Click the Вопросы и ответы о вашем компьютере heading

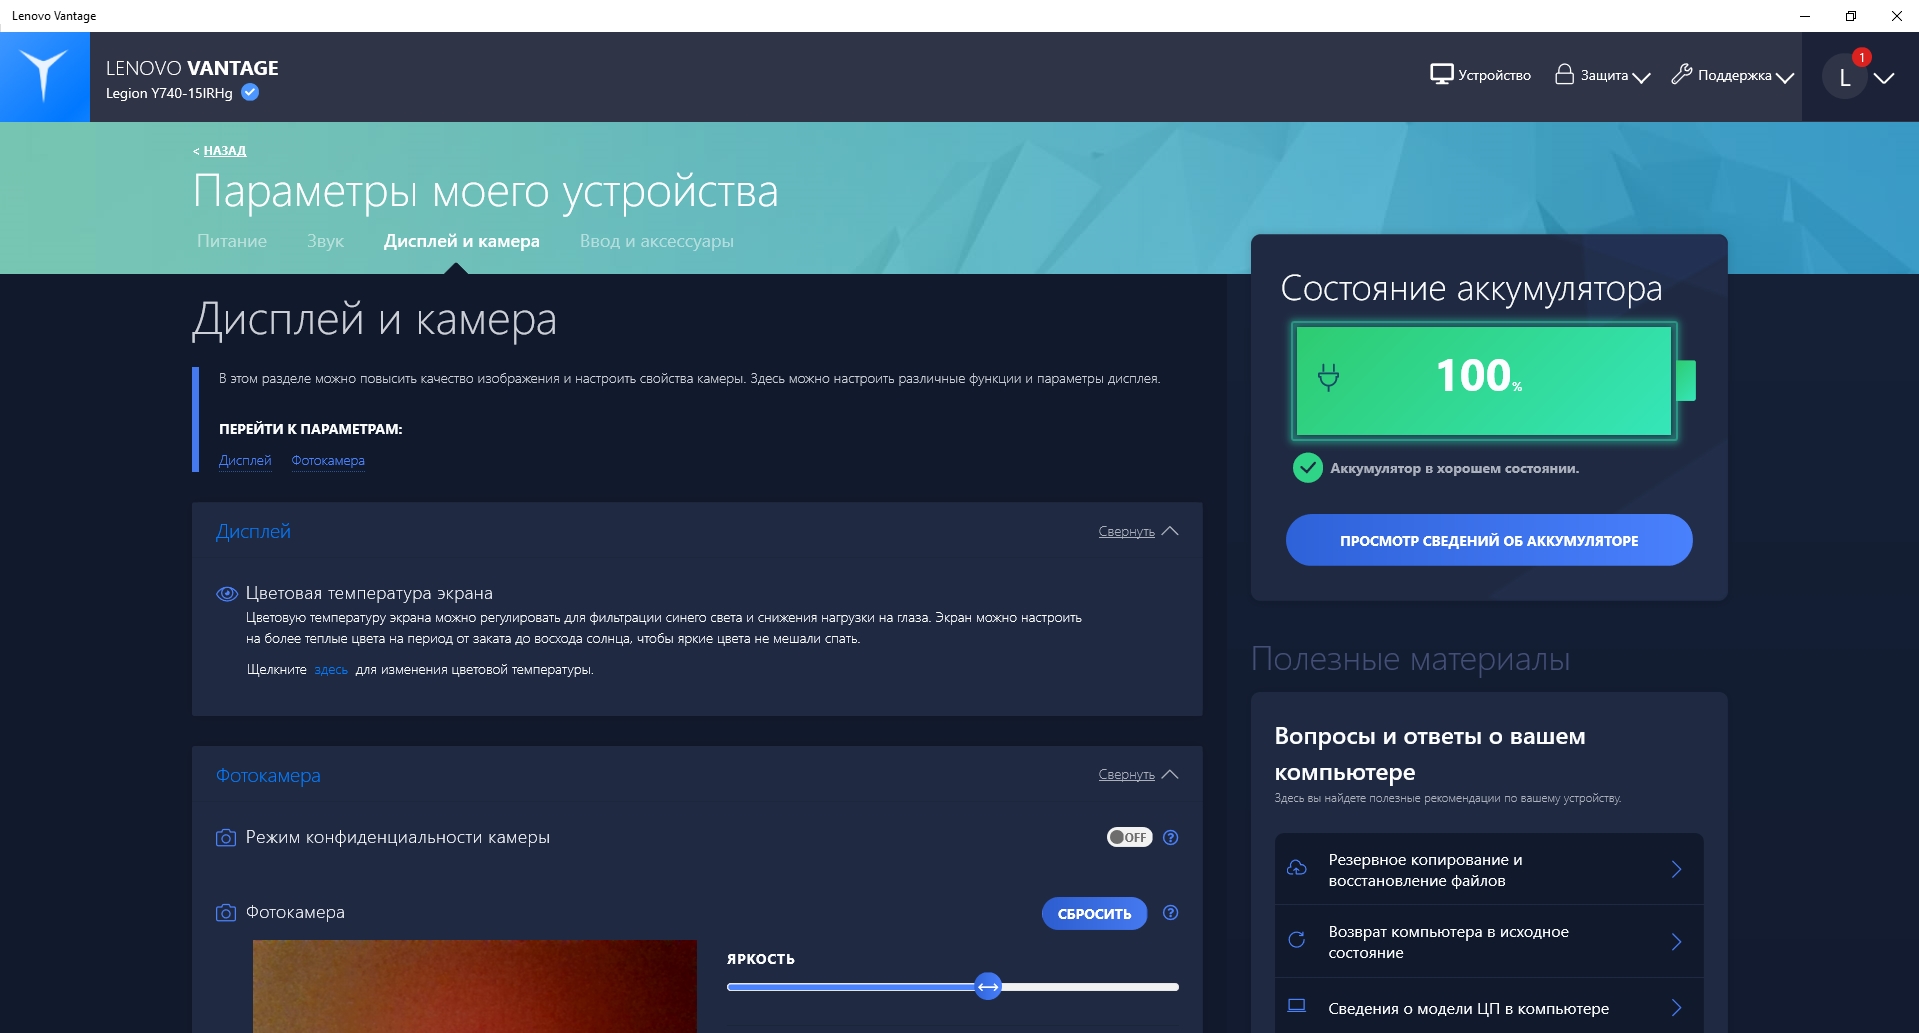pos(1430,754)
